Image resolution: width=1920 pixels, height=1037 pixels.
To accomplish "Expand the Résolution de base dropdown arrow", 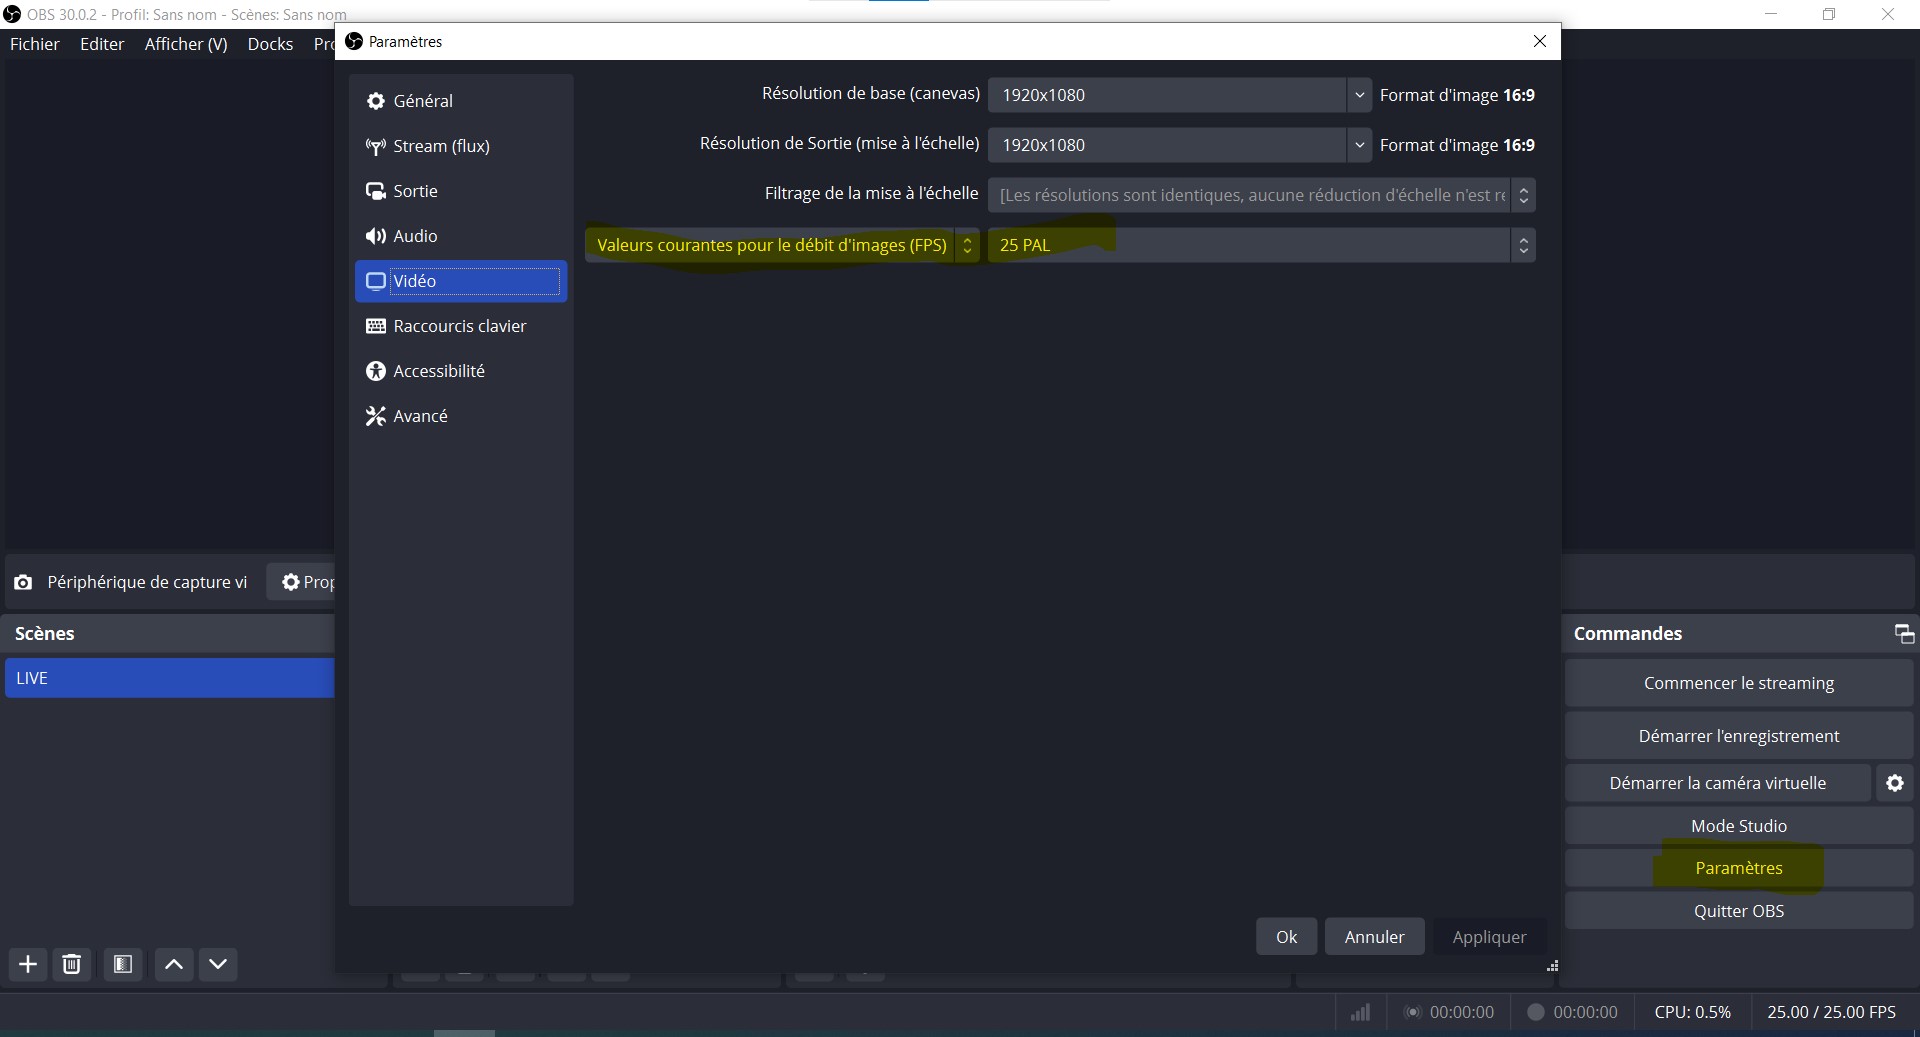I will [1359, 95].
